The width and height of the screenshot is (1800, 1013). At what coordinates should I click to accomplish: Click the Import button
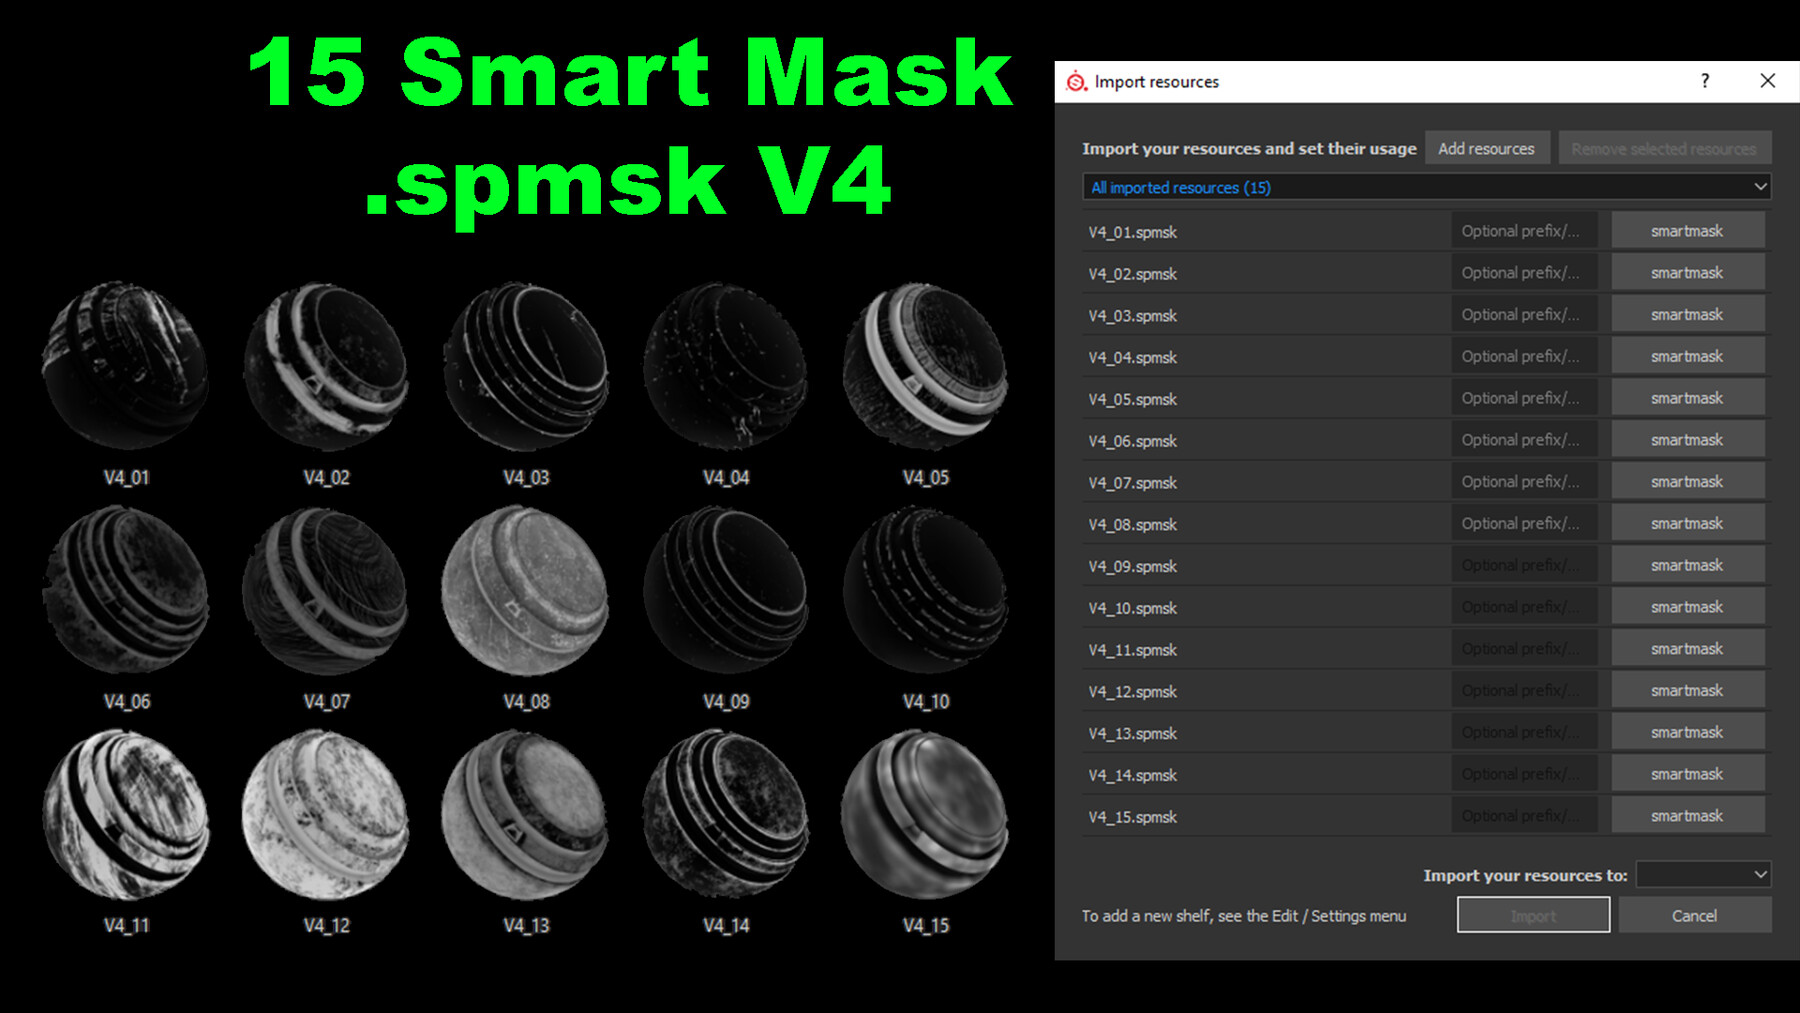(x=1532, y=915)
